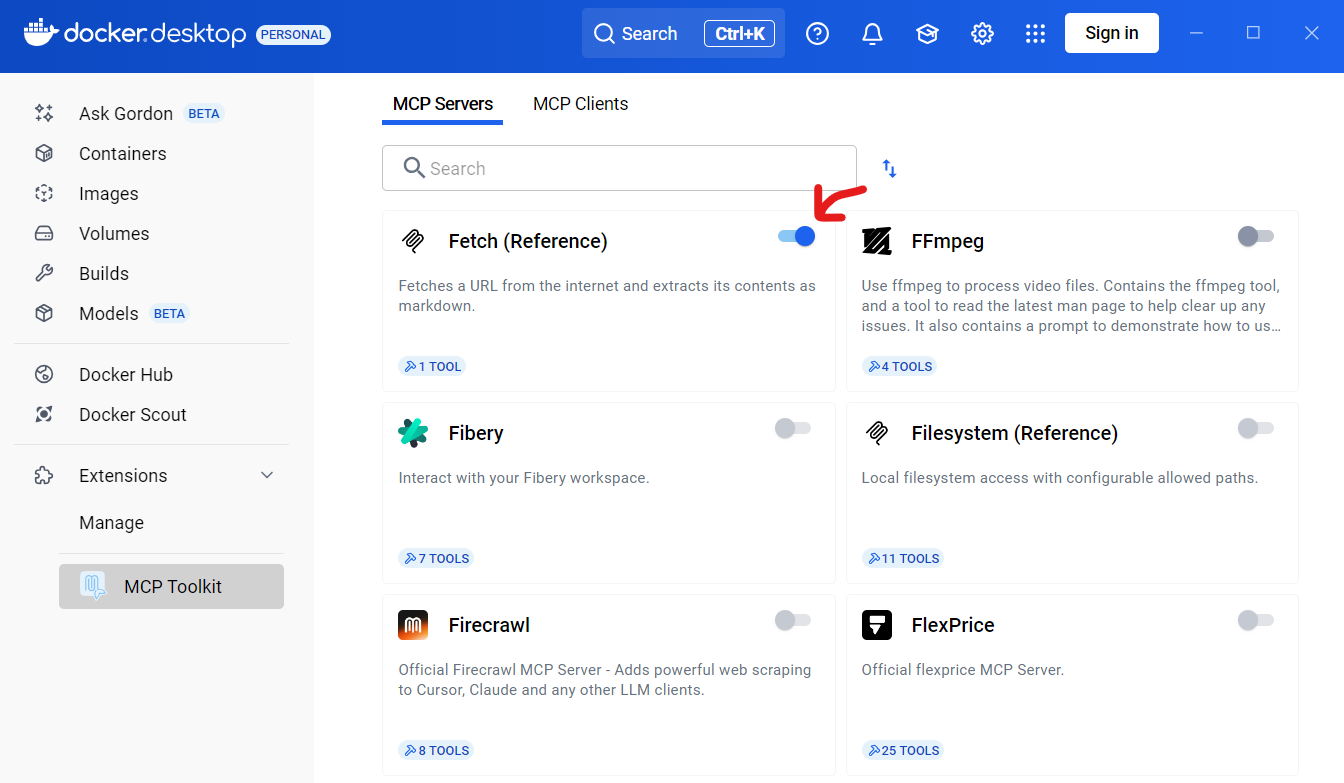Open the Fetch (Reference) card title

pos(528,241)
